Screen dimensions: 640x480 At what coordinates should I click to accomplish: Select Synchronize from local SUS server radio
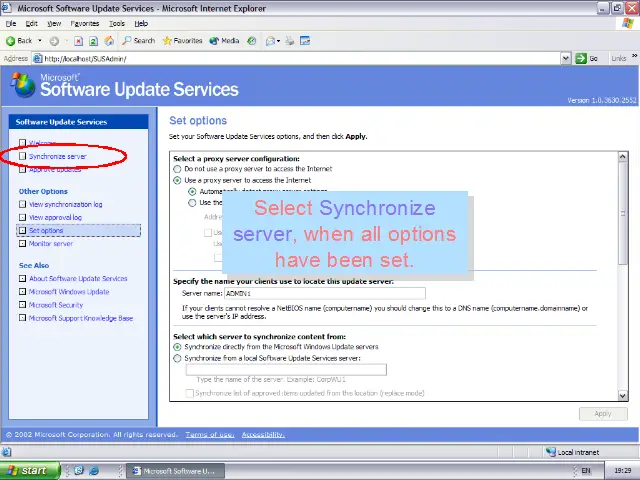[x=177, y=358]
